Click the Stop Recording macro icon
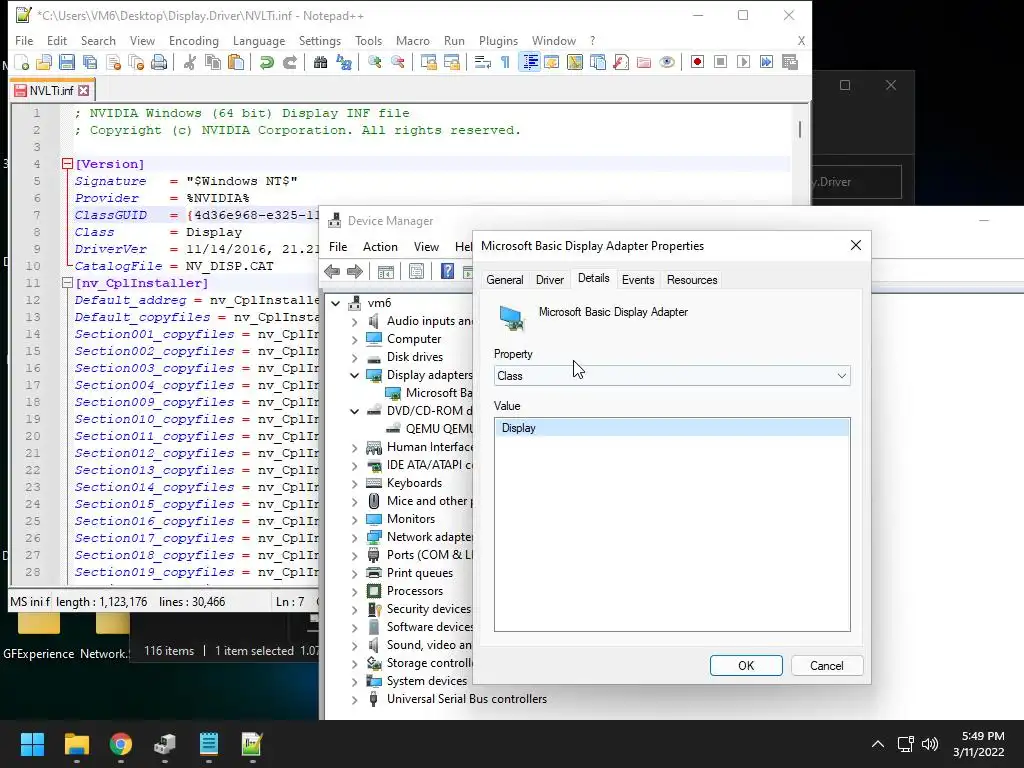The width and height of the screenshot is (1024, 768). (720, 62)
